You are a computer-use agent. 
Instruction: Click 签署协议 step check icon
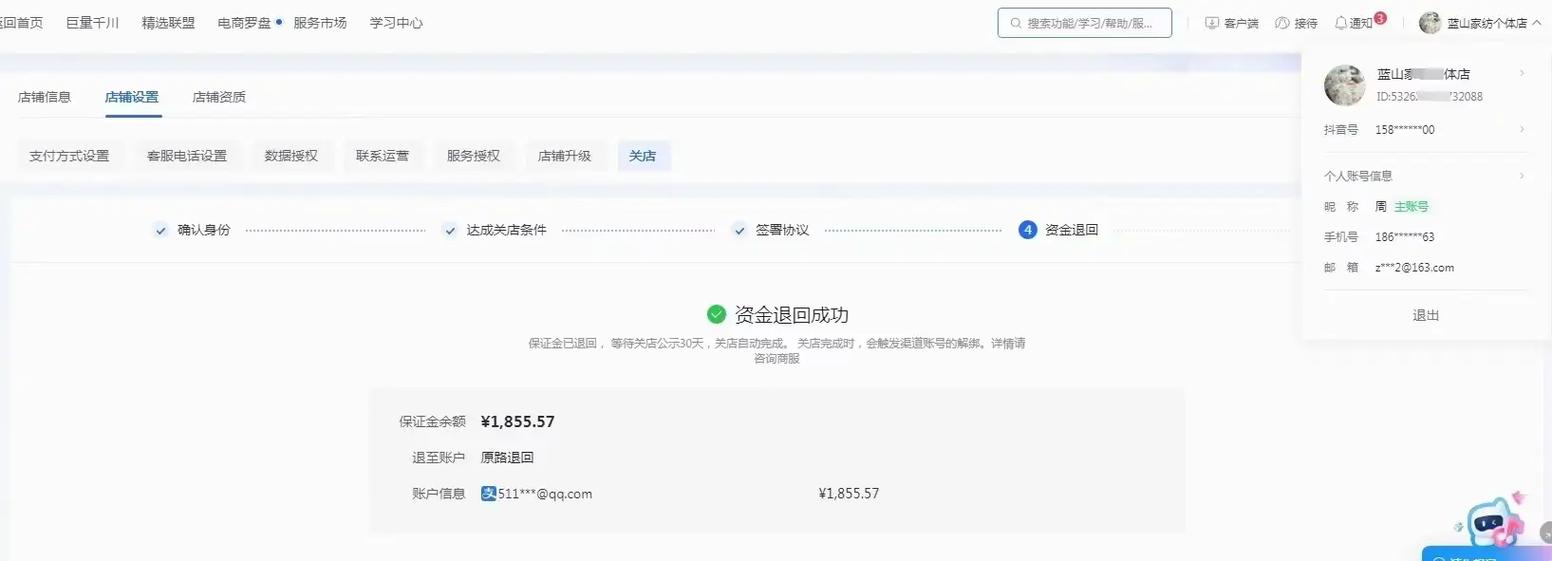739,230
